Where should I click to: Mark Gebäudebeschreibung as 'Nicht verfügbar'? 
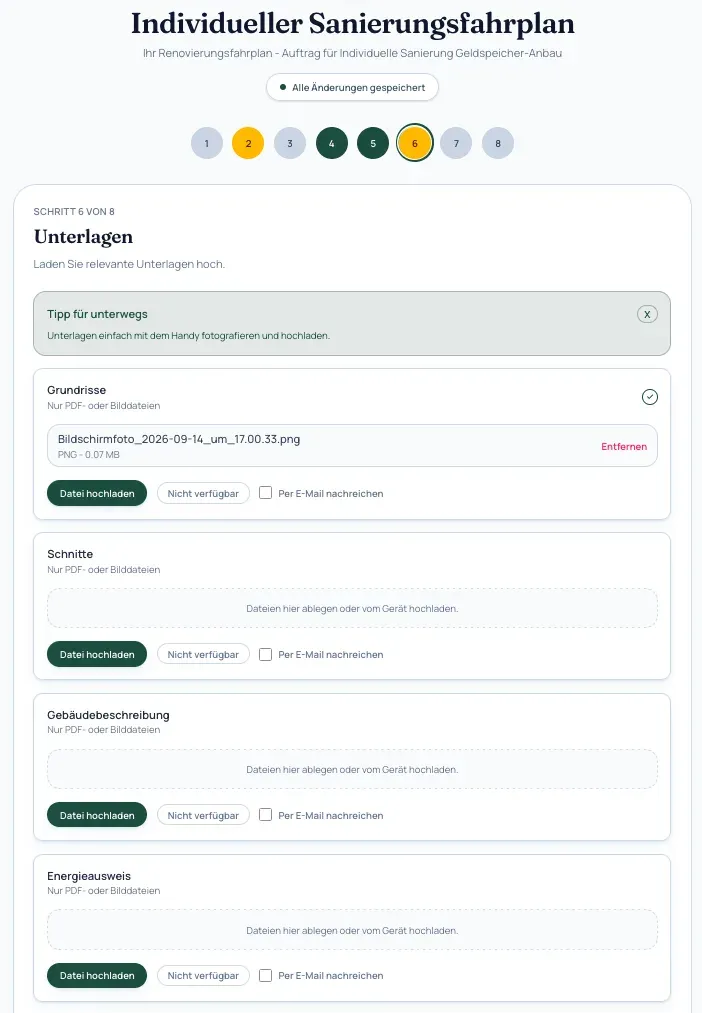203,815
